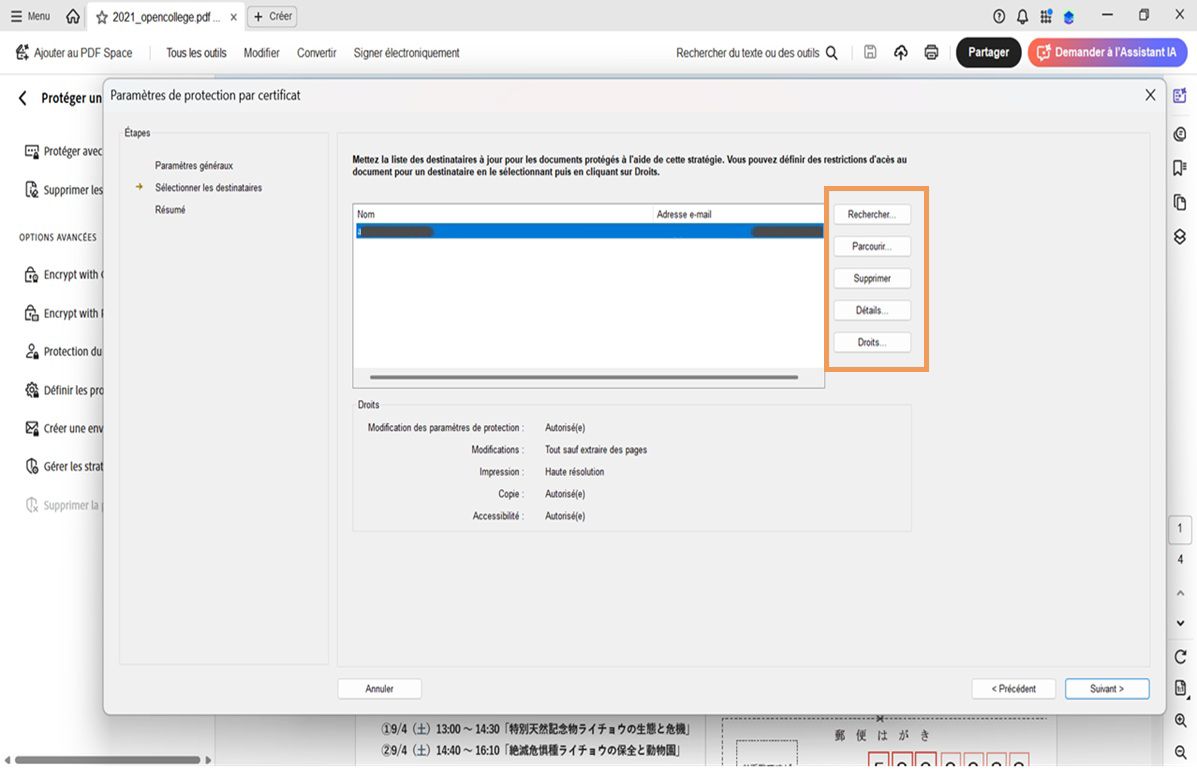Open the notifications bell
Image resolution: width=1197 pixels, height=773 pixels.
tap(1021, 15)
